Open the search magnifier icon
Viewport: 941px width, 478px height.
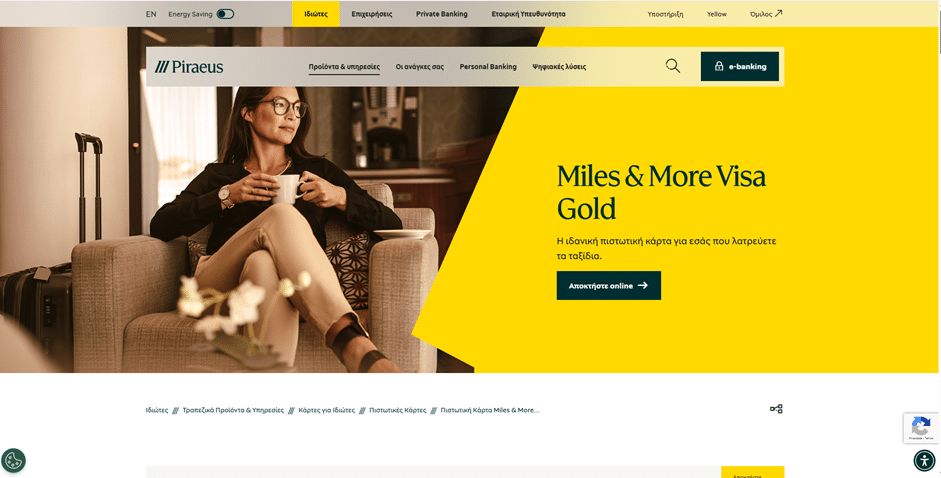(673, 66)
